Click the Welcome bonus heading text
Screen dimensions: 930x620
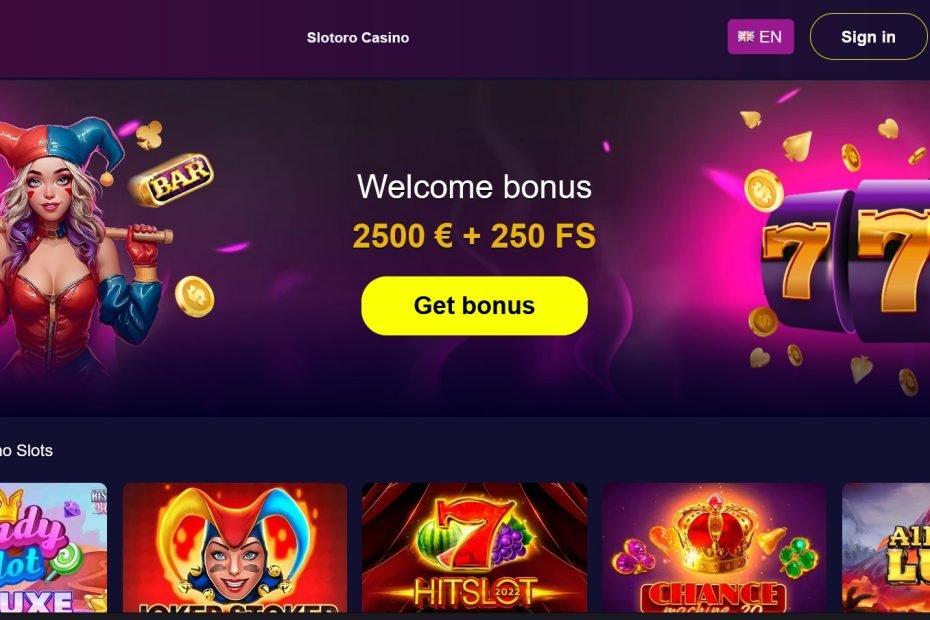tap(474, 187)
